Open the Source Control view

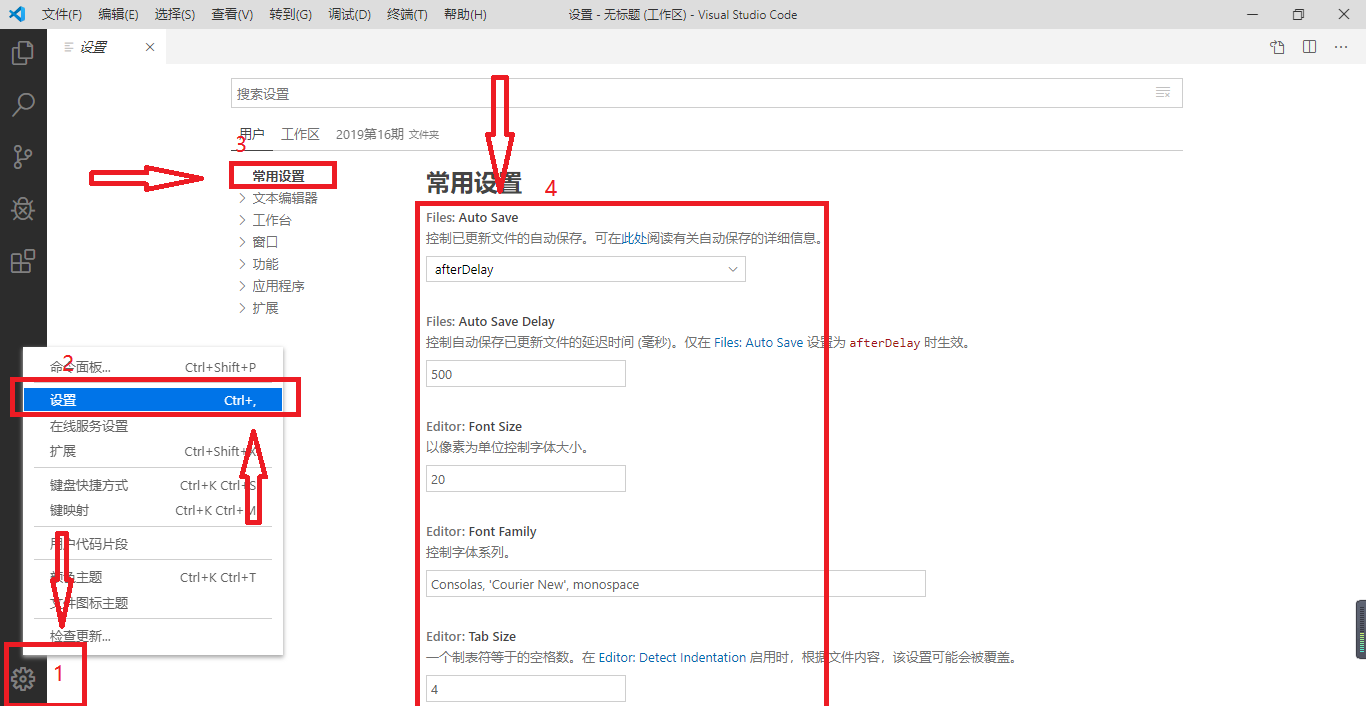click(23, 157)
